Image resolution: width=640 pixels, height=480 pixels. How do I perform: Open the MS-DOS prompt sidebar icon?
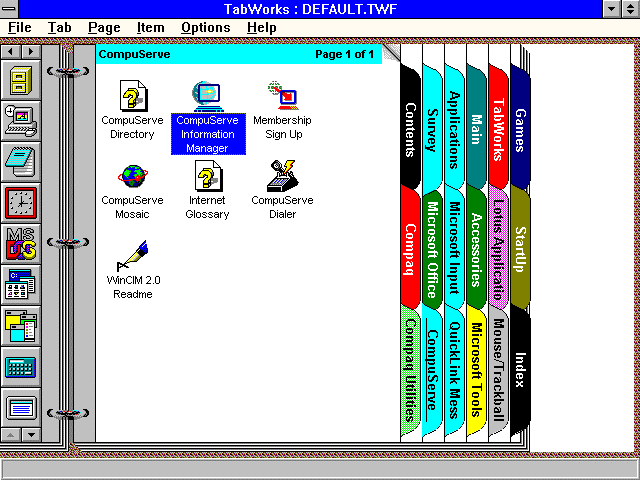pyautogui.click(x=21, y=244)
